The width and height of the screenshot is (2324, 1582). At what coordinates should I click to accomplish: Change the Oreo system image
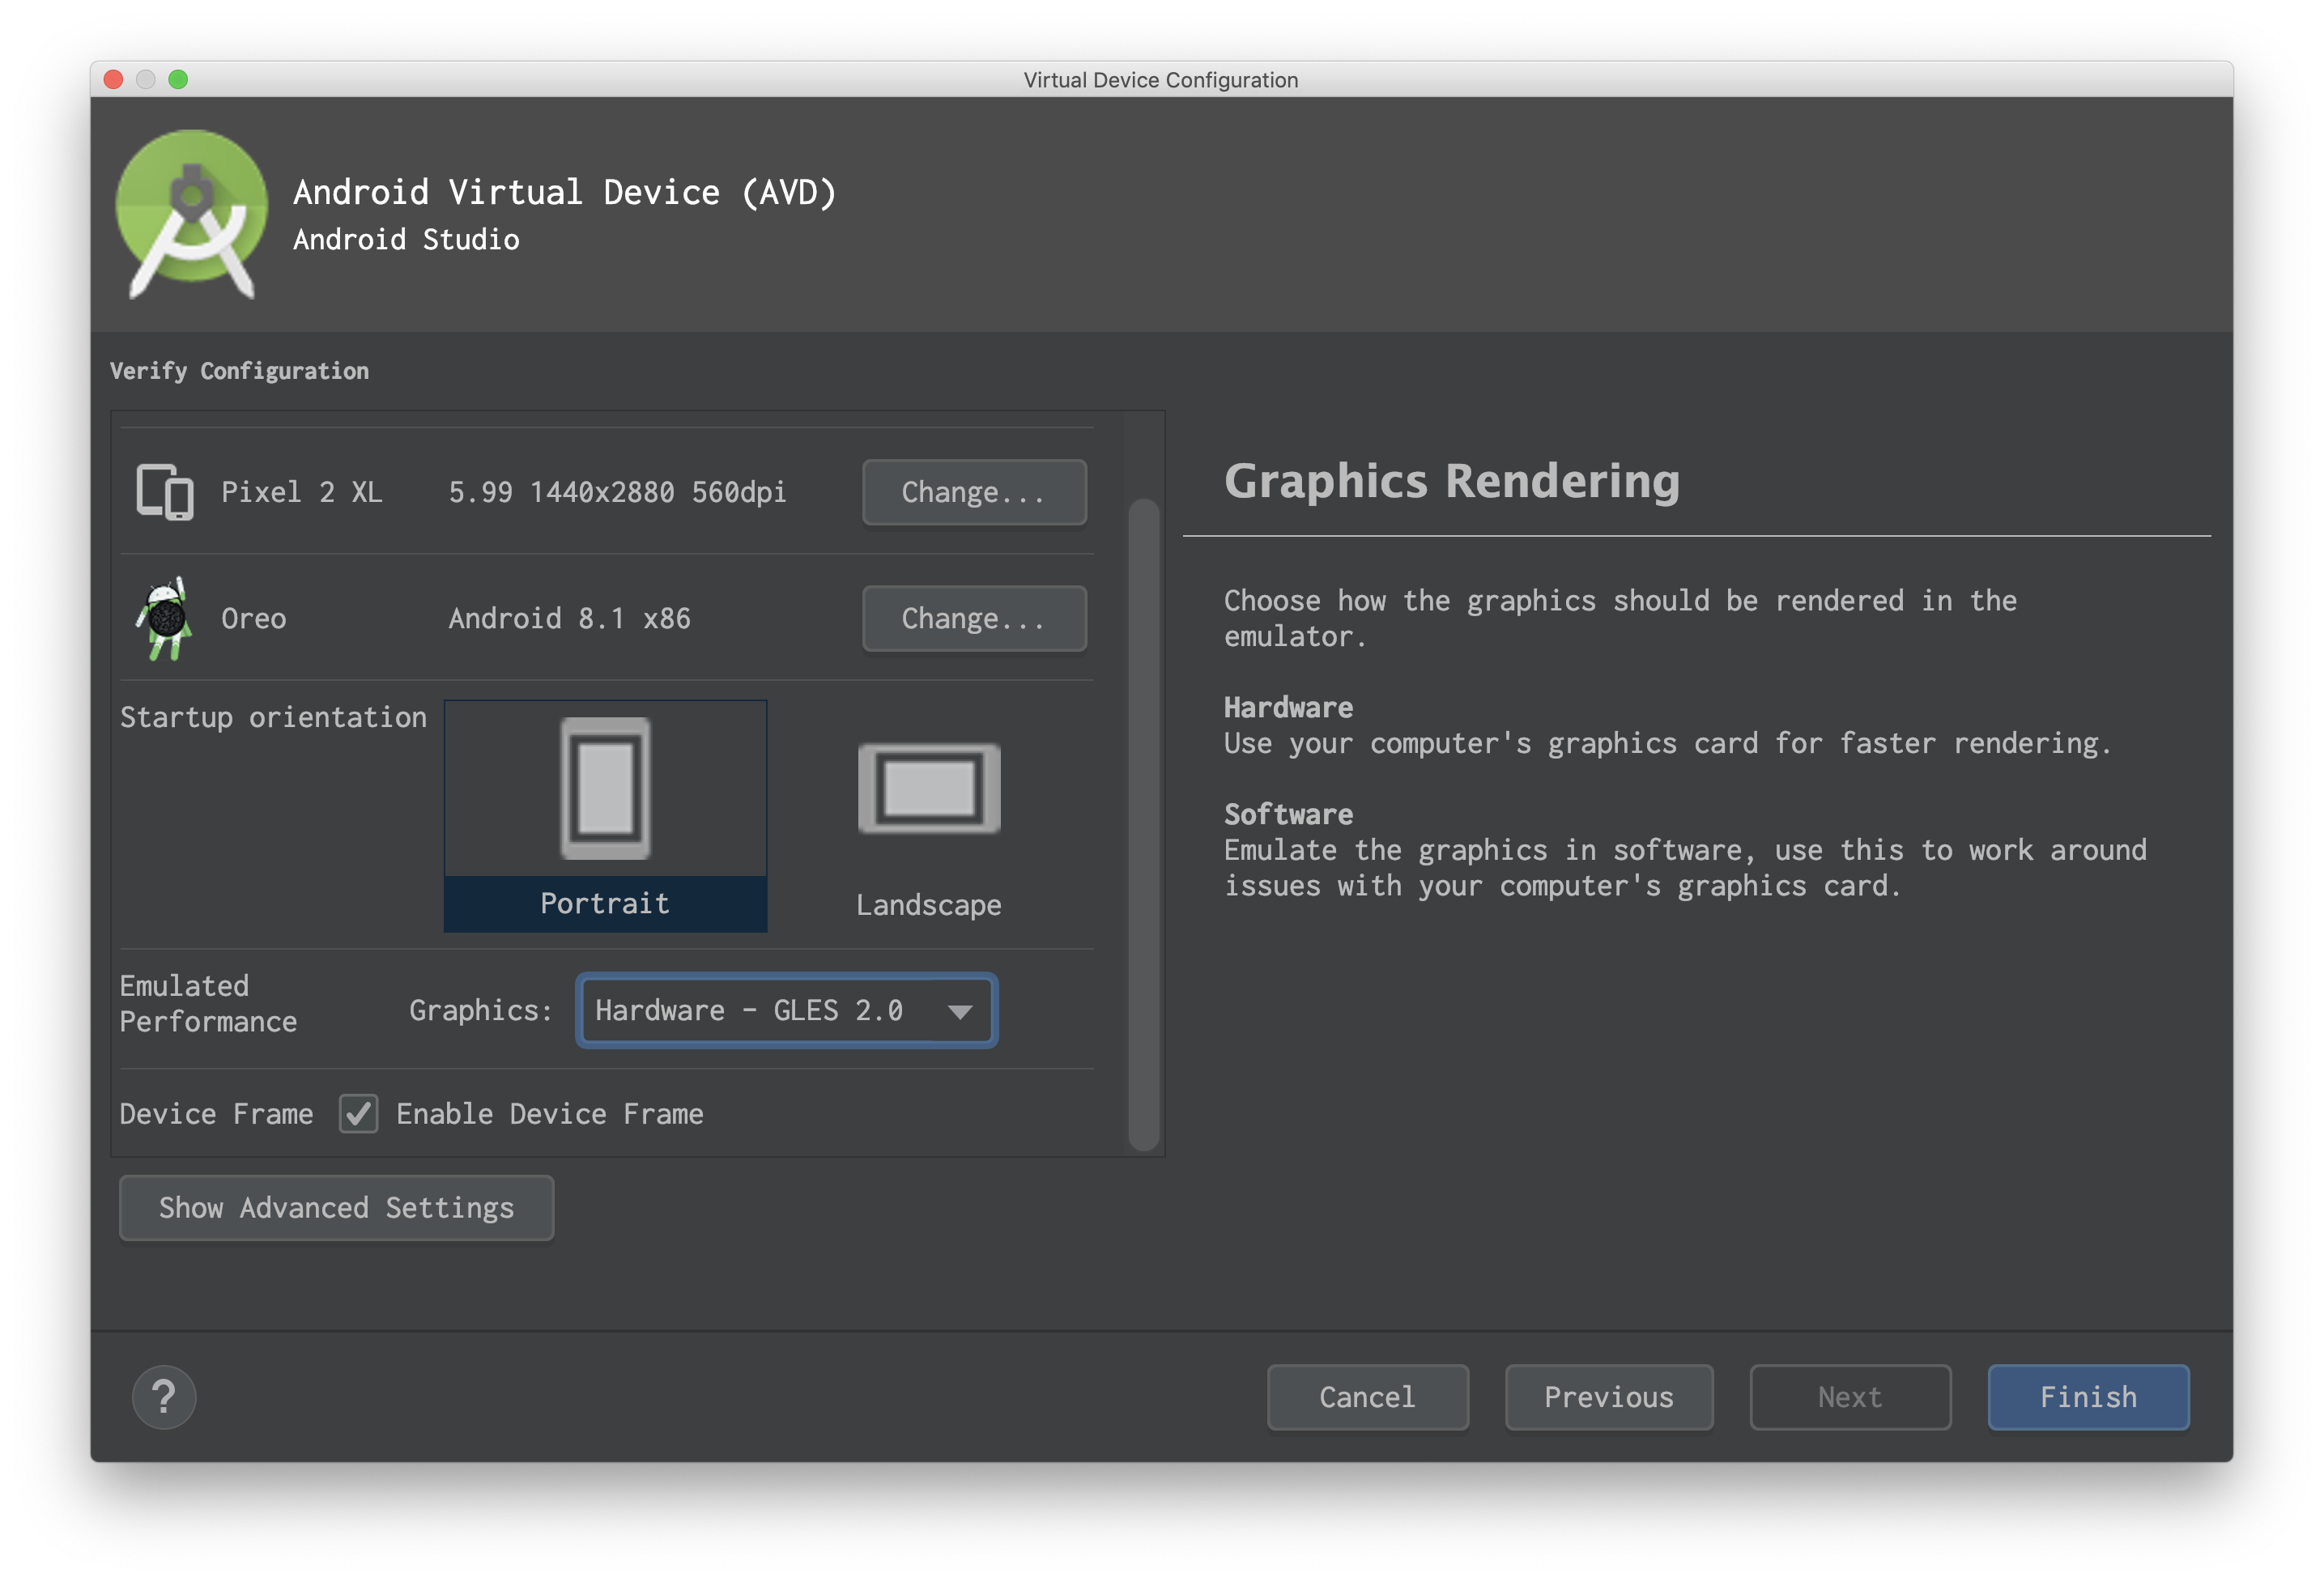point(974,618)
